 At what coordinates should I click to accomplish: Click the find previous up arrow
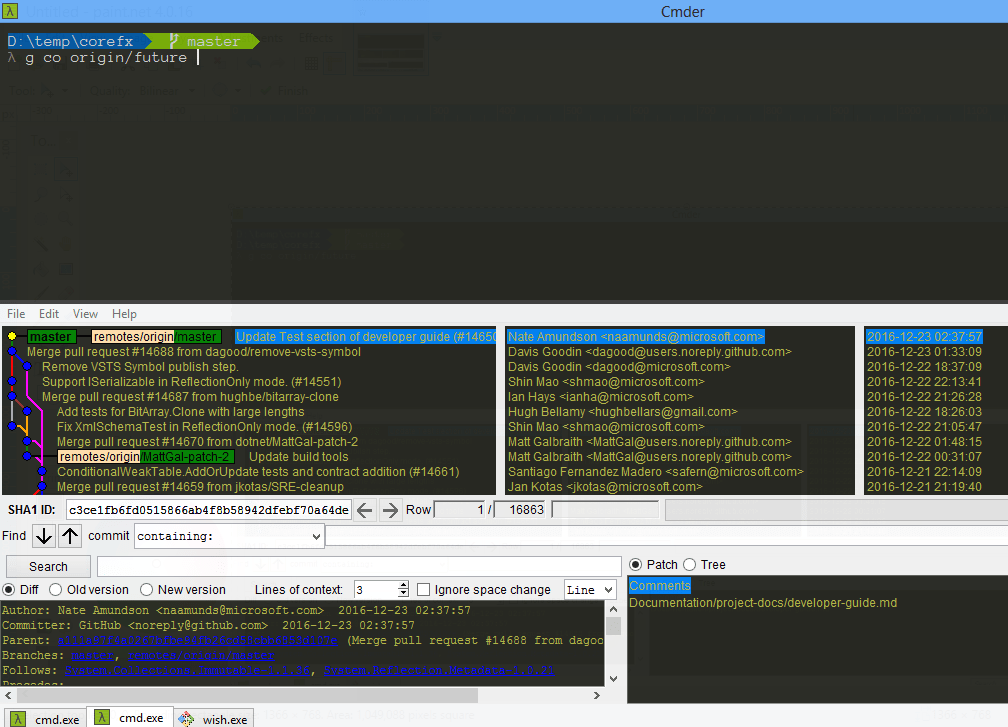tap(70, 535)
